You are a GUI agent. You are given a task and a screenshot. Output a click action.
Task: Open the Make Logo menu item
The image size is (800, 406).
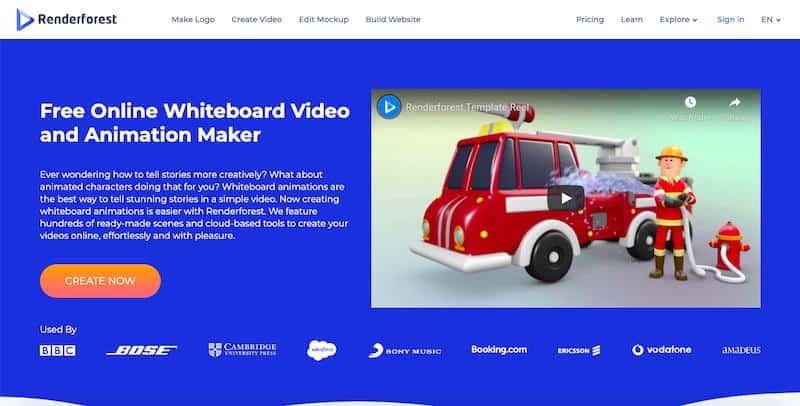click(193, 19)
